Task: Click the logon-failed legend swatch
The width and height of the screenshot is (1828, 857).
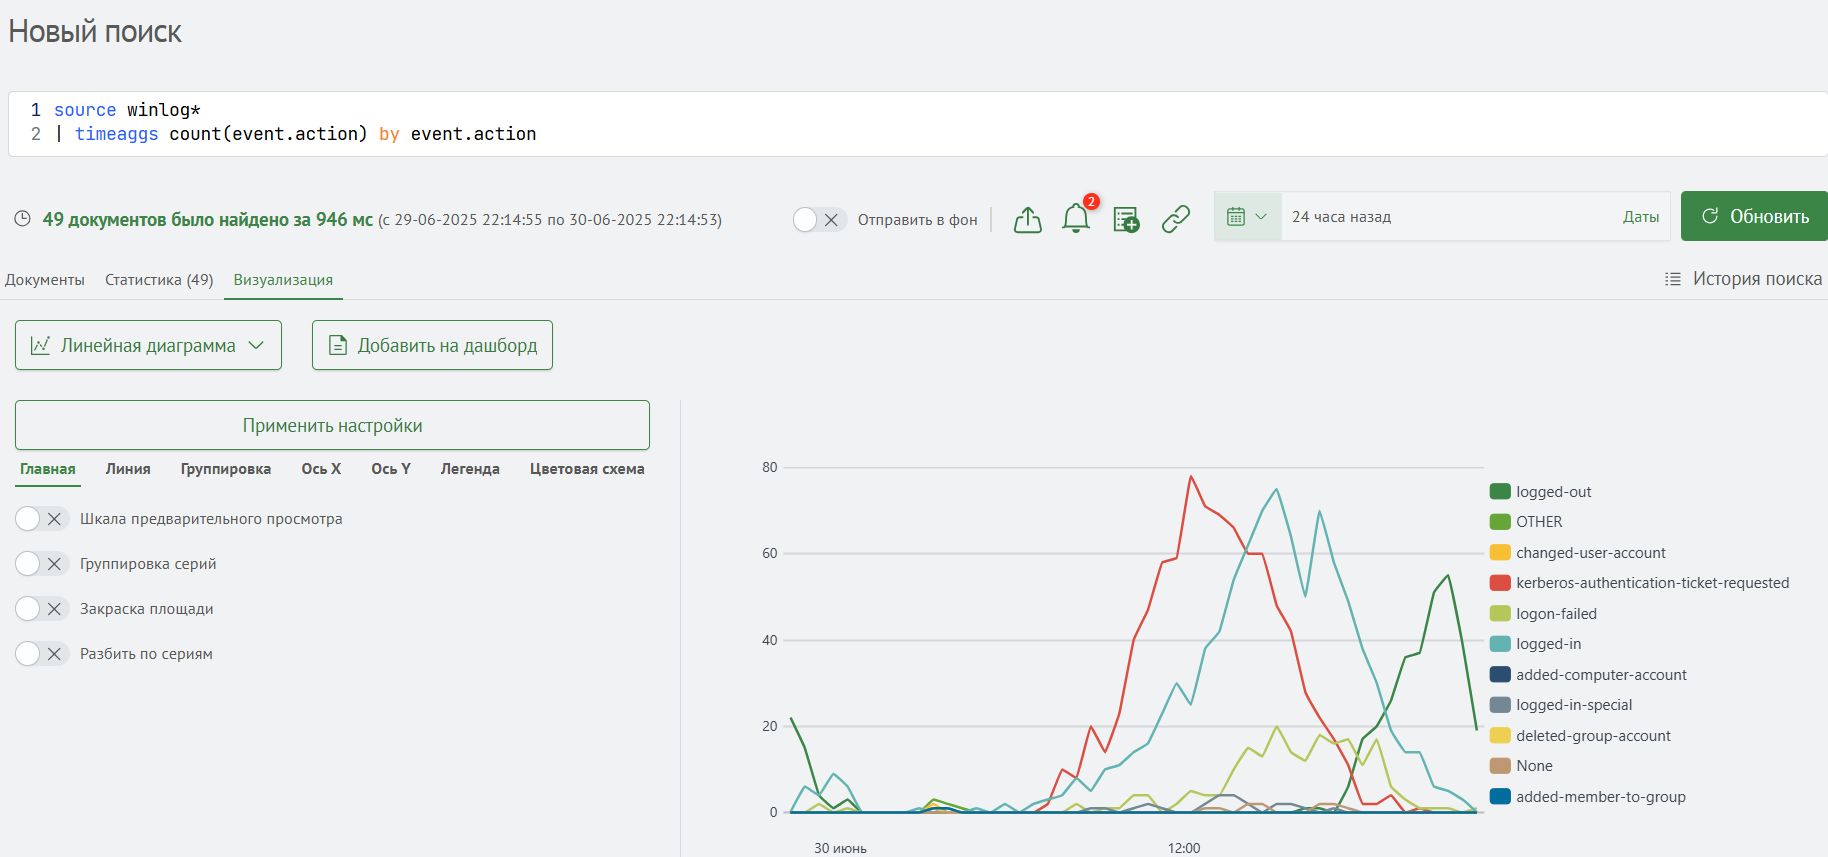Action: [1500, 613]
